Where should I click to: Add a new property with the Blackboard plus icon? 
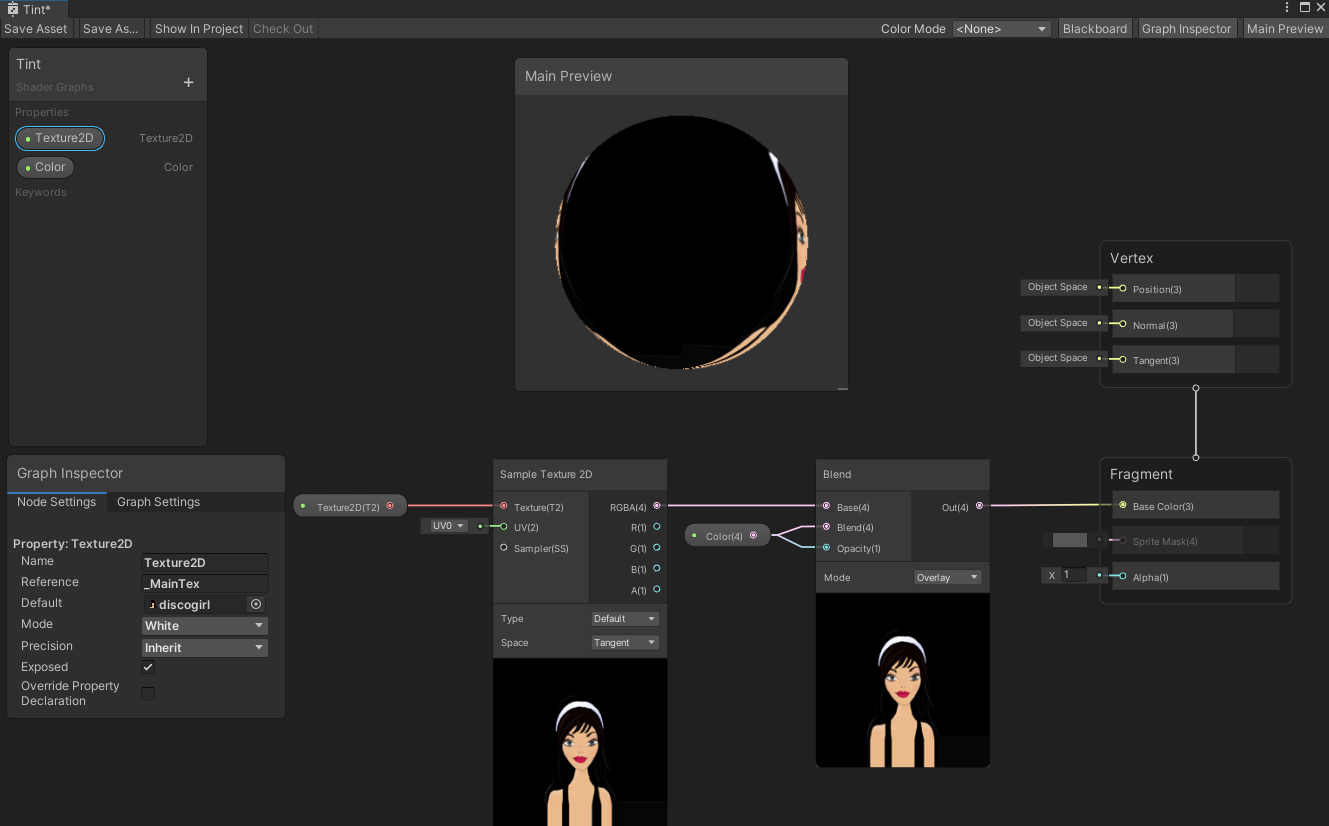pos(187,83)
